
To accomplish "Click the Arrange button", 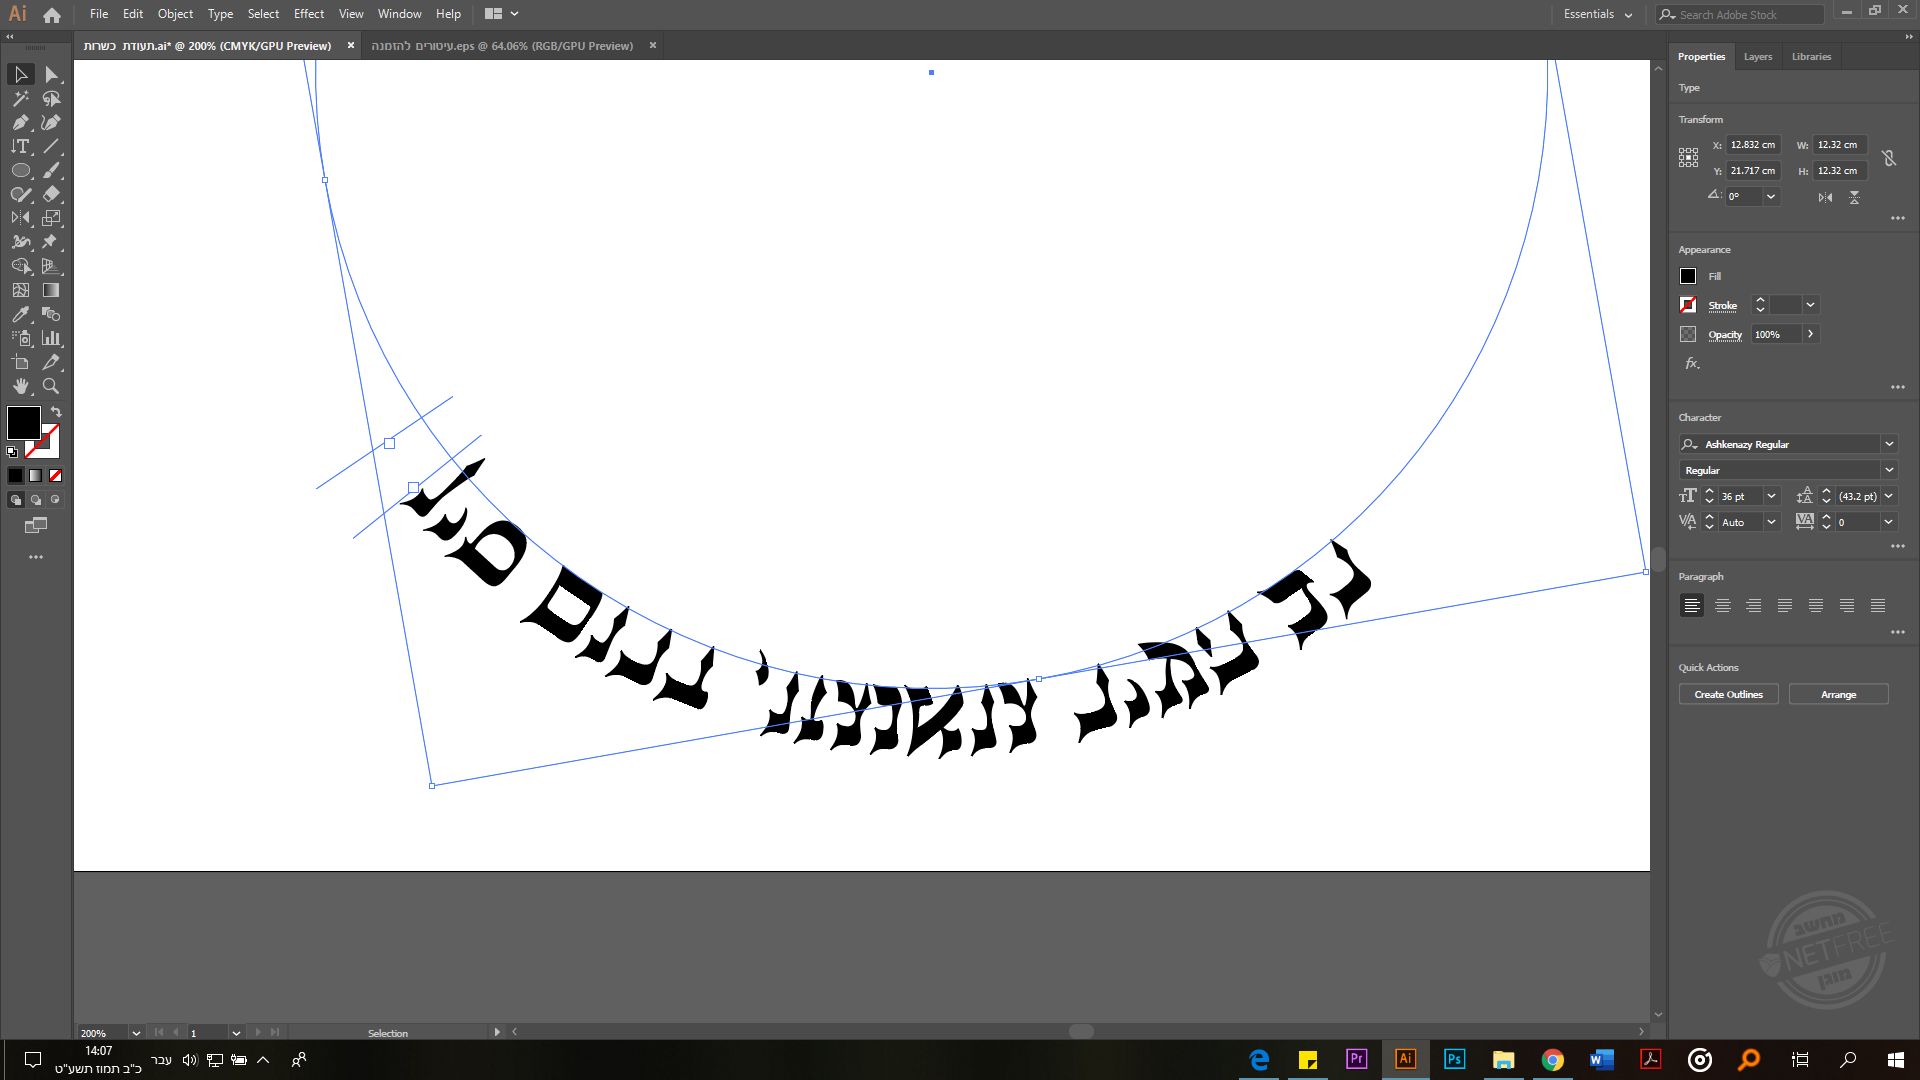I will tap(1839, 694).
